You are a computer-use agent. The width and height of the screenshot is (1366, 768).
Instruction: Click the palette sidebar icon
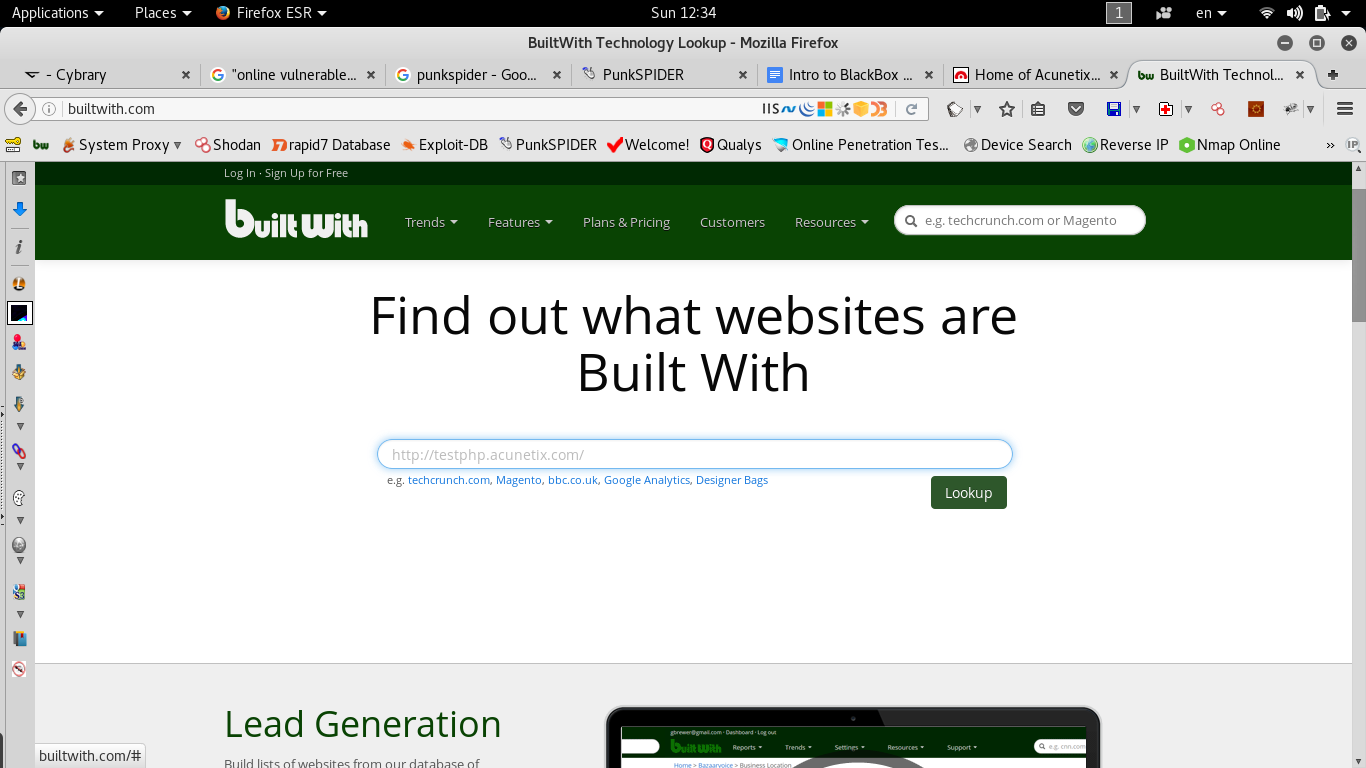[x=19, y=498]
